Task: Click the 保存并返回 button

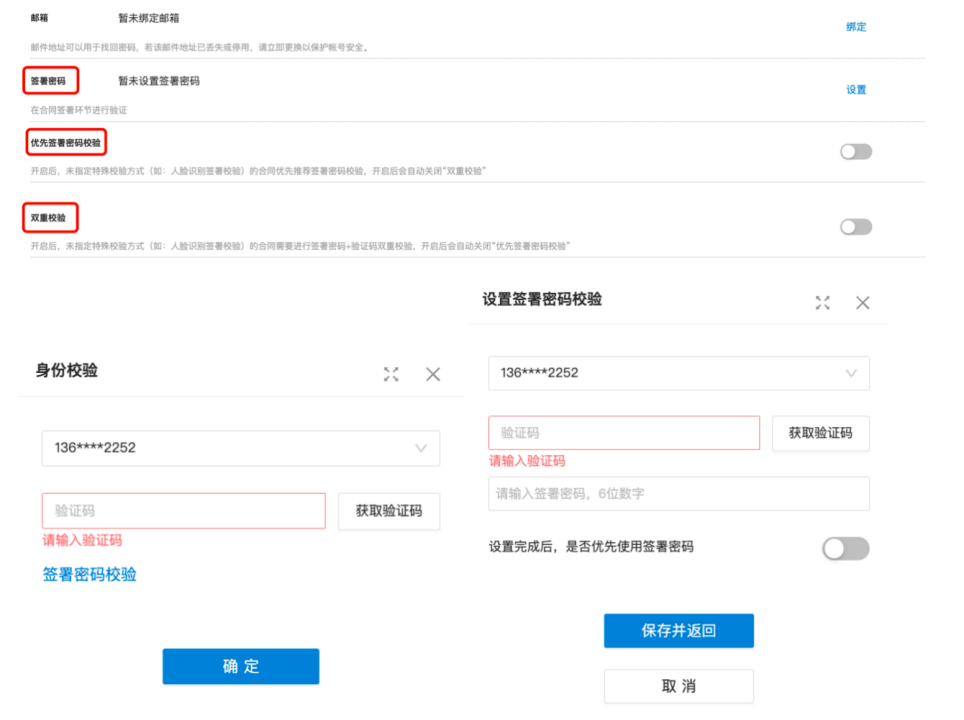Action: click(x=678, y=630)
